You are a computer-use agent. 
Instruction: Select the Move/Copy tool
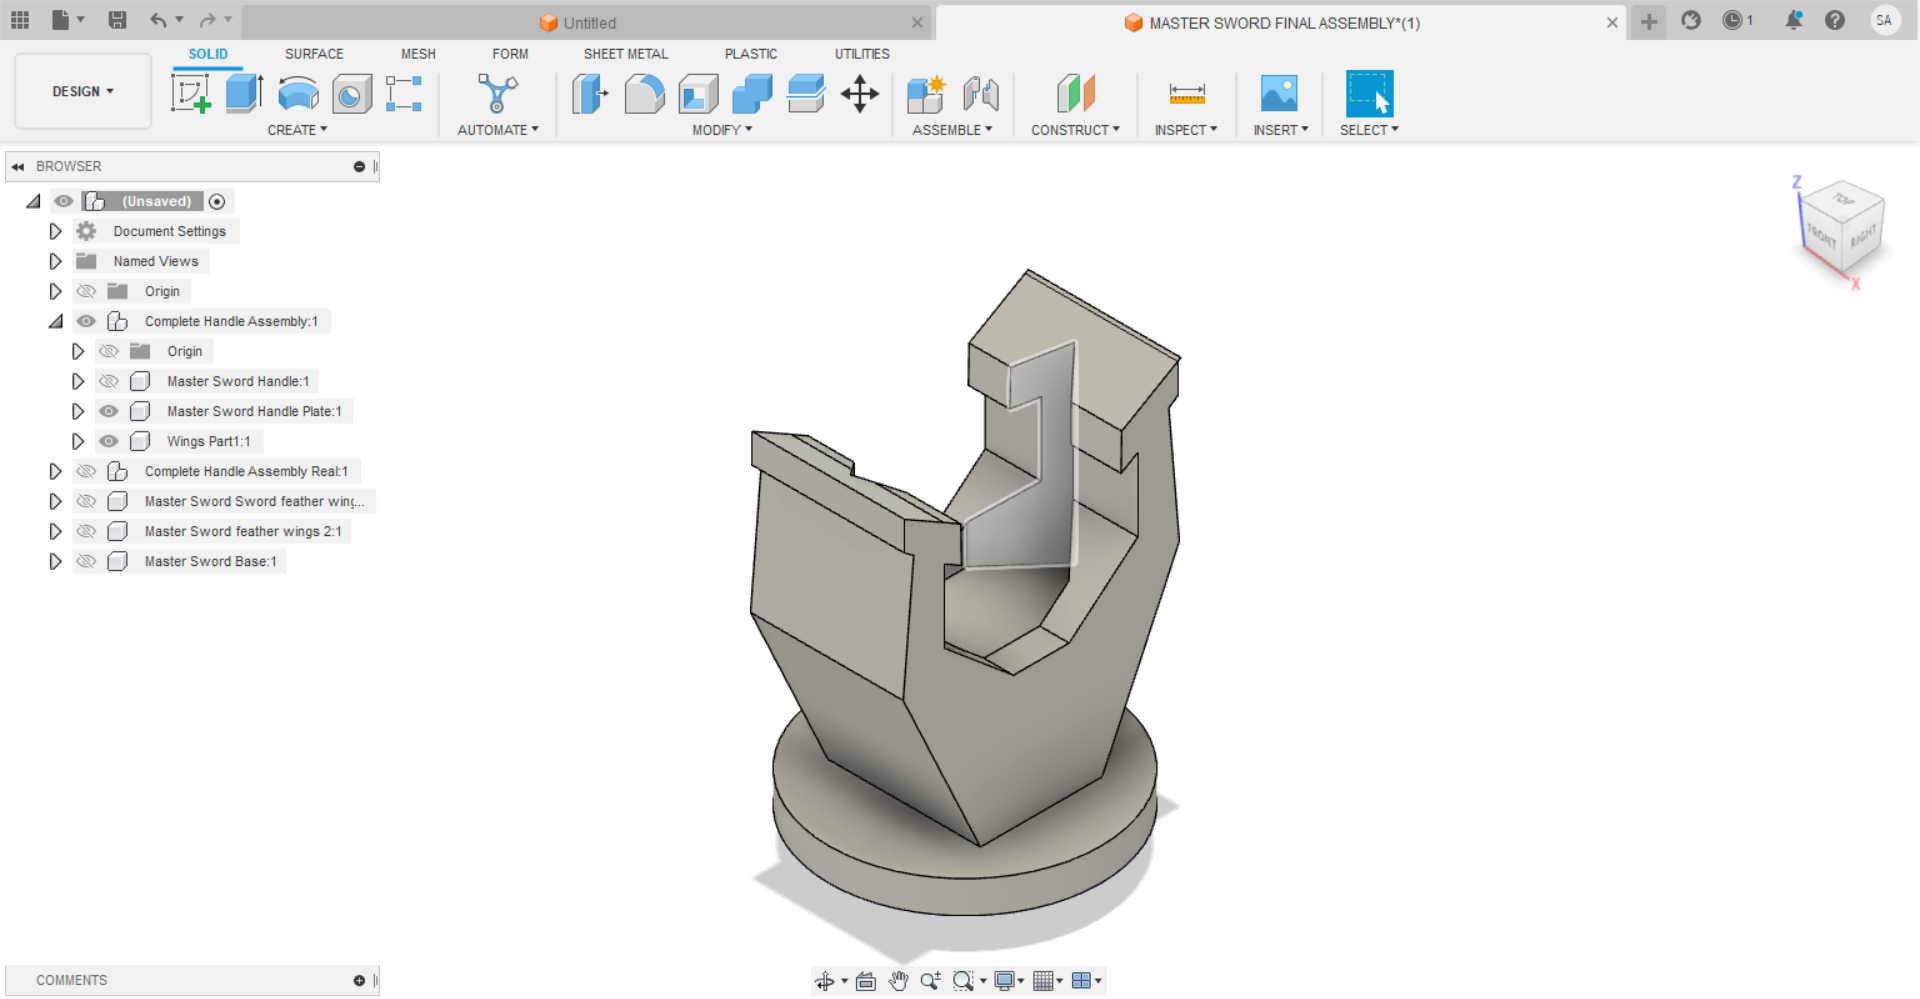point(859,94)
